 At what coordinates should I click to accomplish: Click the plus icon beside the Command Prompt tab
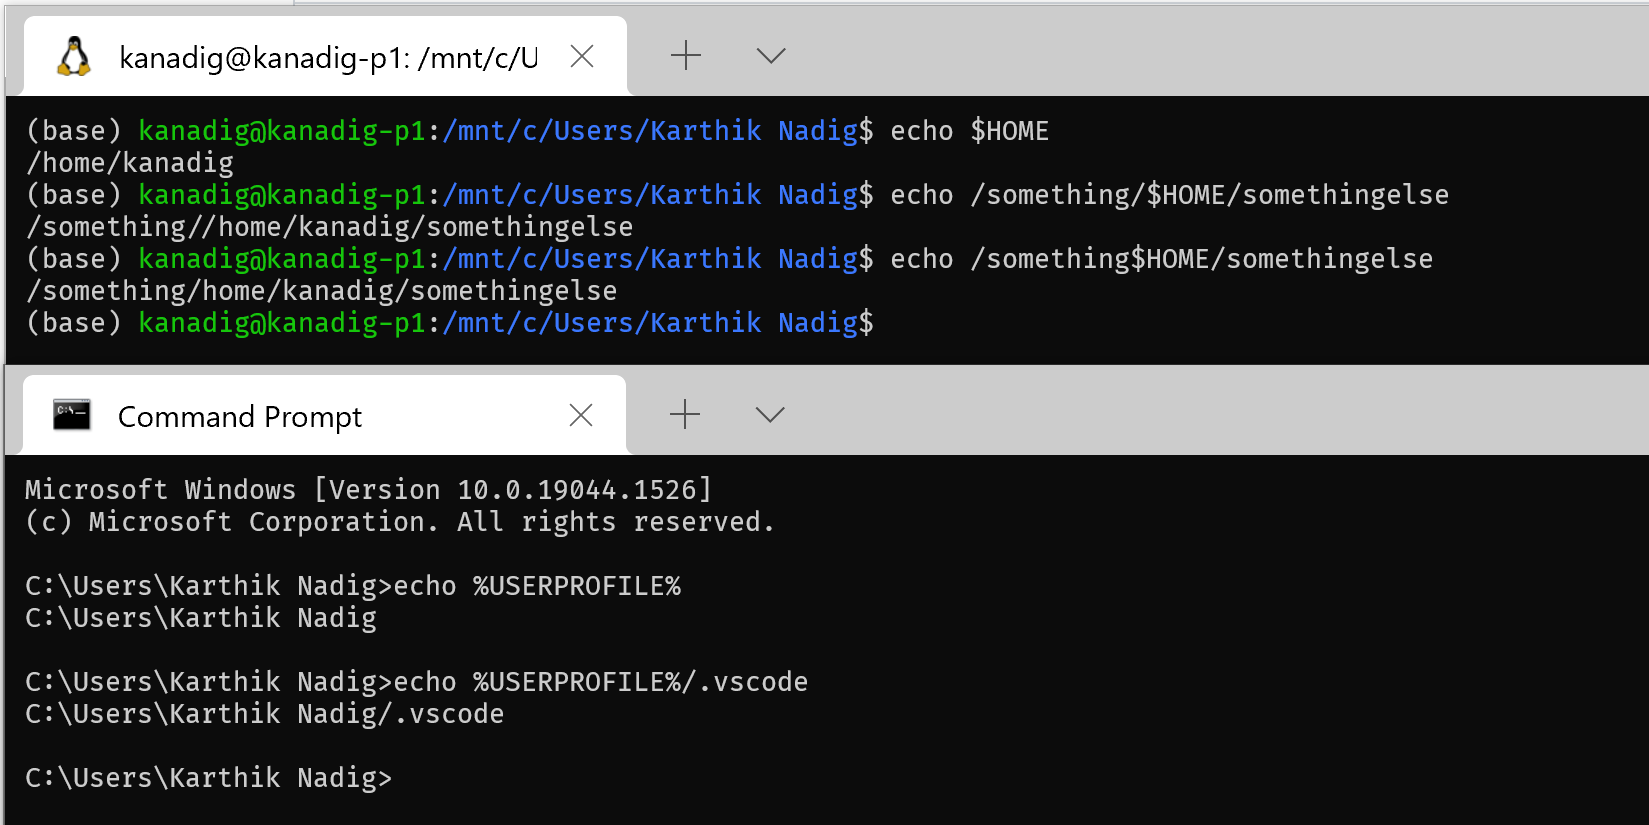point(684,413)
